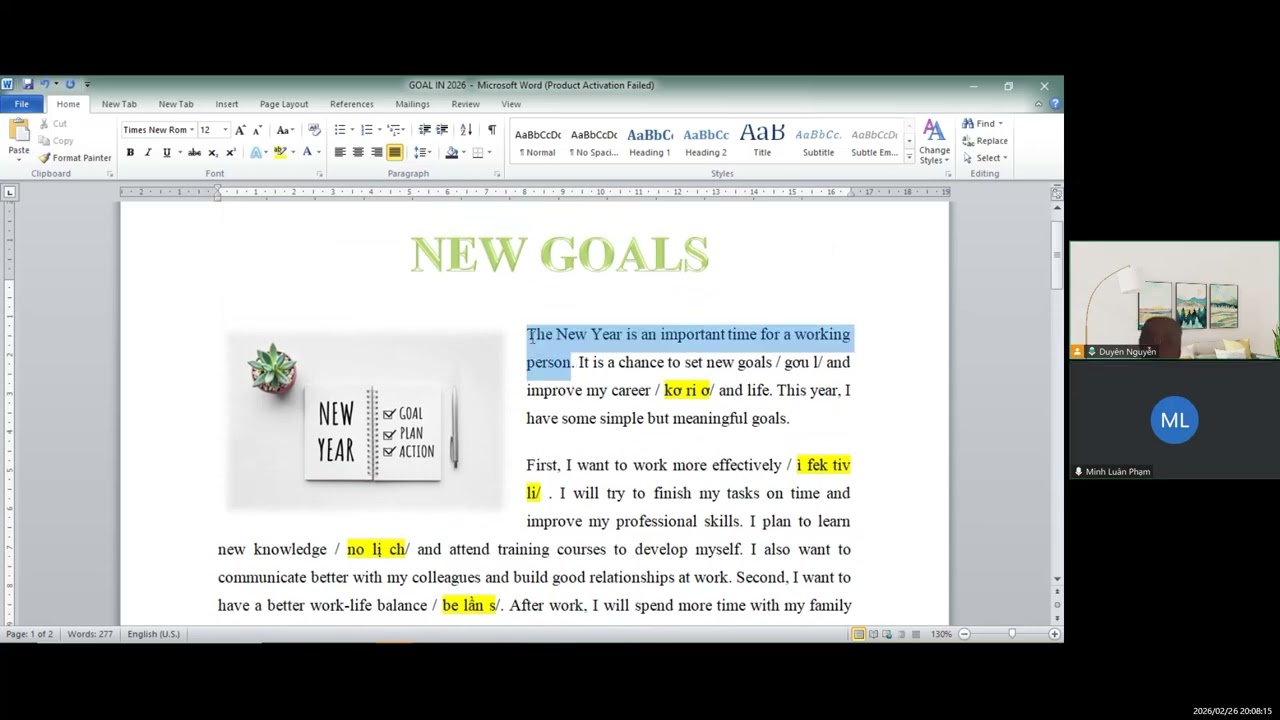
Task: Click the New Year notebook image
Action: pos(365,421)
